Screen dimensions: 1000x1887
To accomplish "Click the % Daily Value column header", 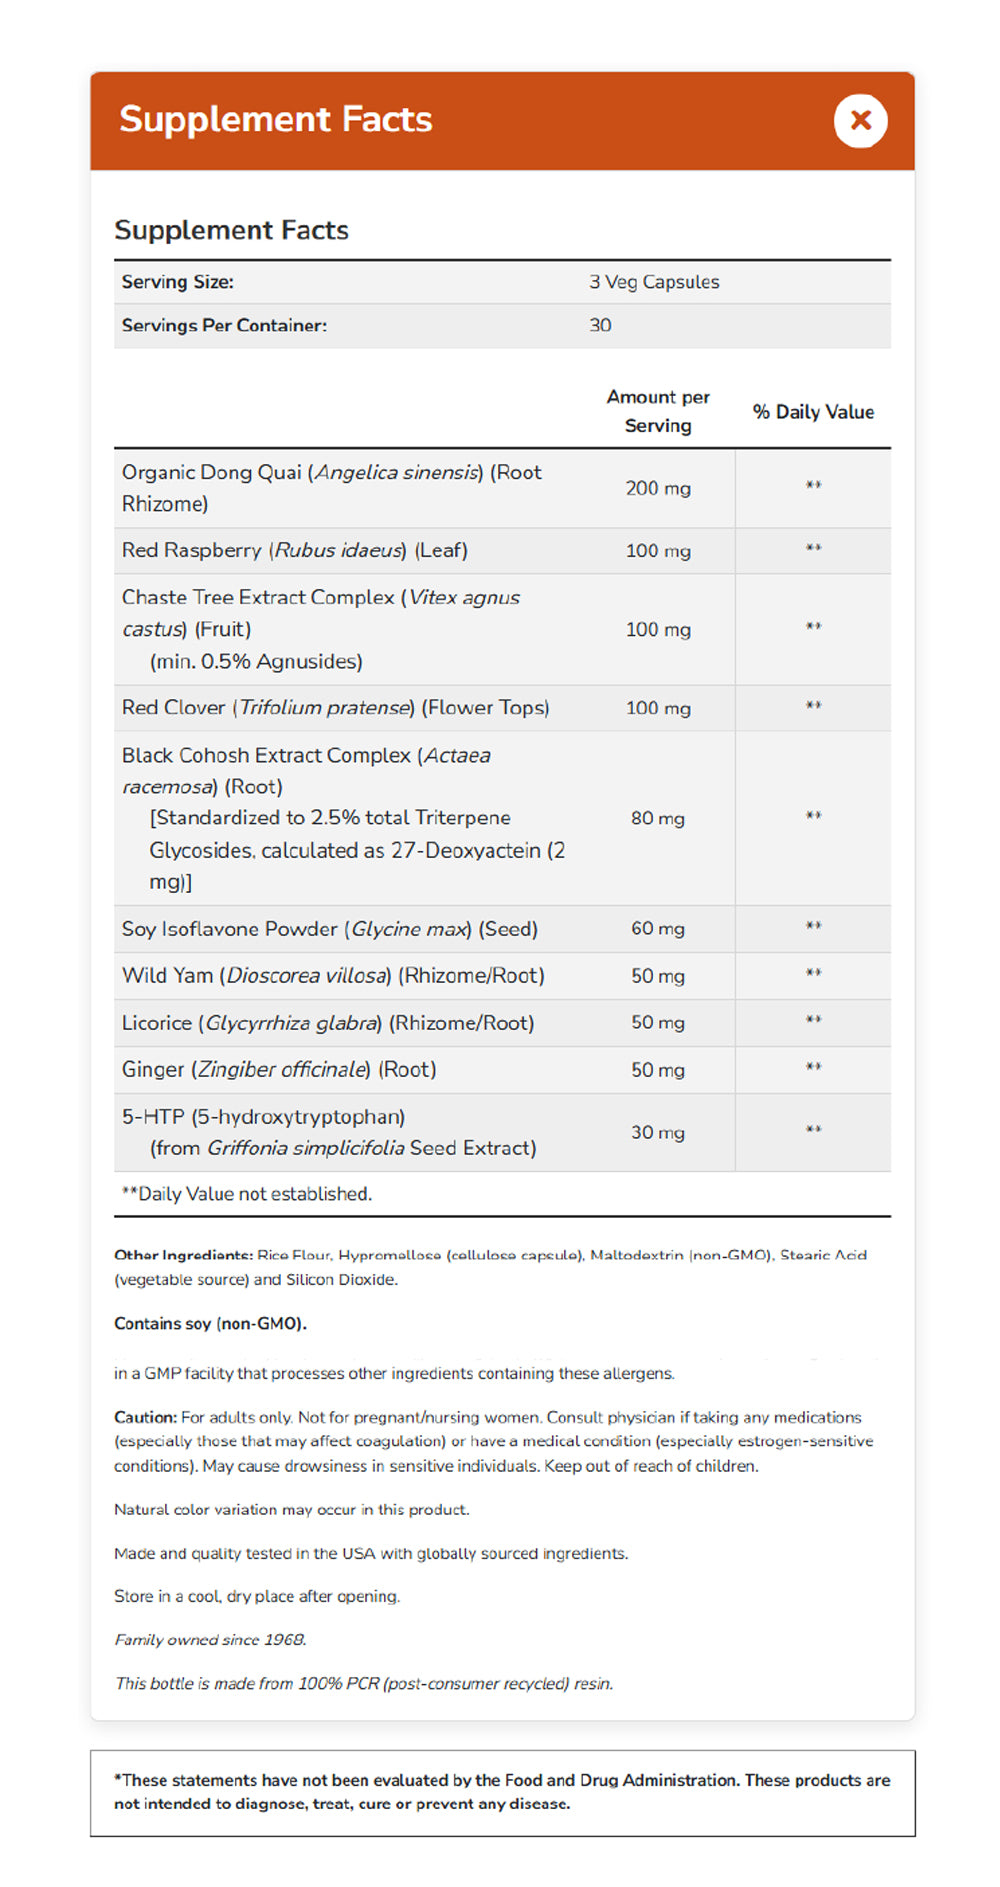I will [x=814, y=411].
